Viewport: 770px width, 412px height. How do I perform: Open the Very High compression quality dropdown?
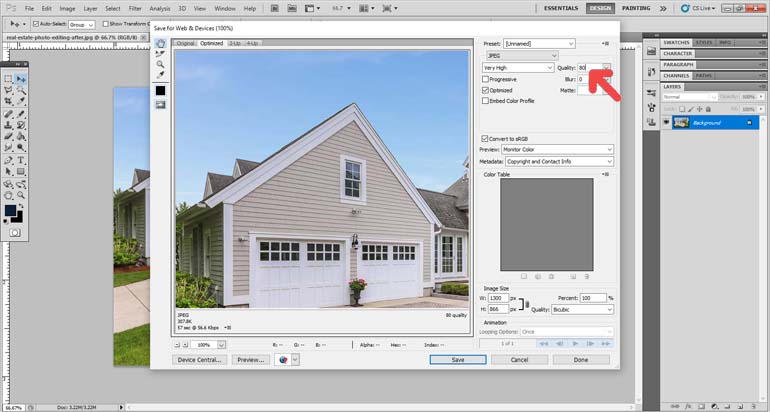518,68
